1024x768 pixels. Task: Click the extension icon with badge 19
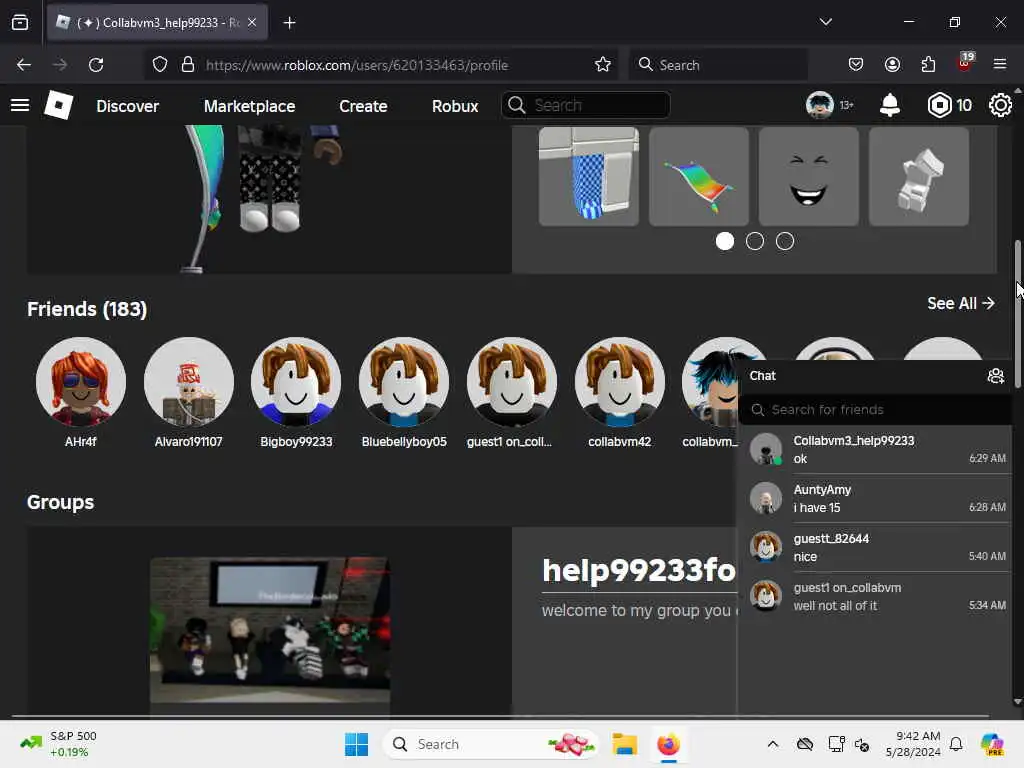(x=965, y=63)
